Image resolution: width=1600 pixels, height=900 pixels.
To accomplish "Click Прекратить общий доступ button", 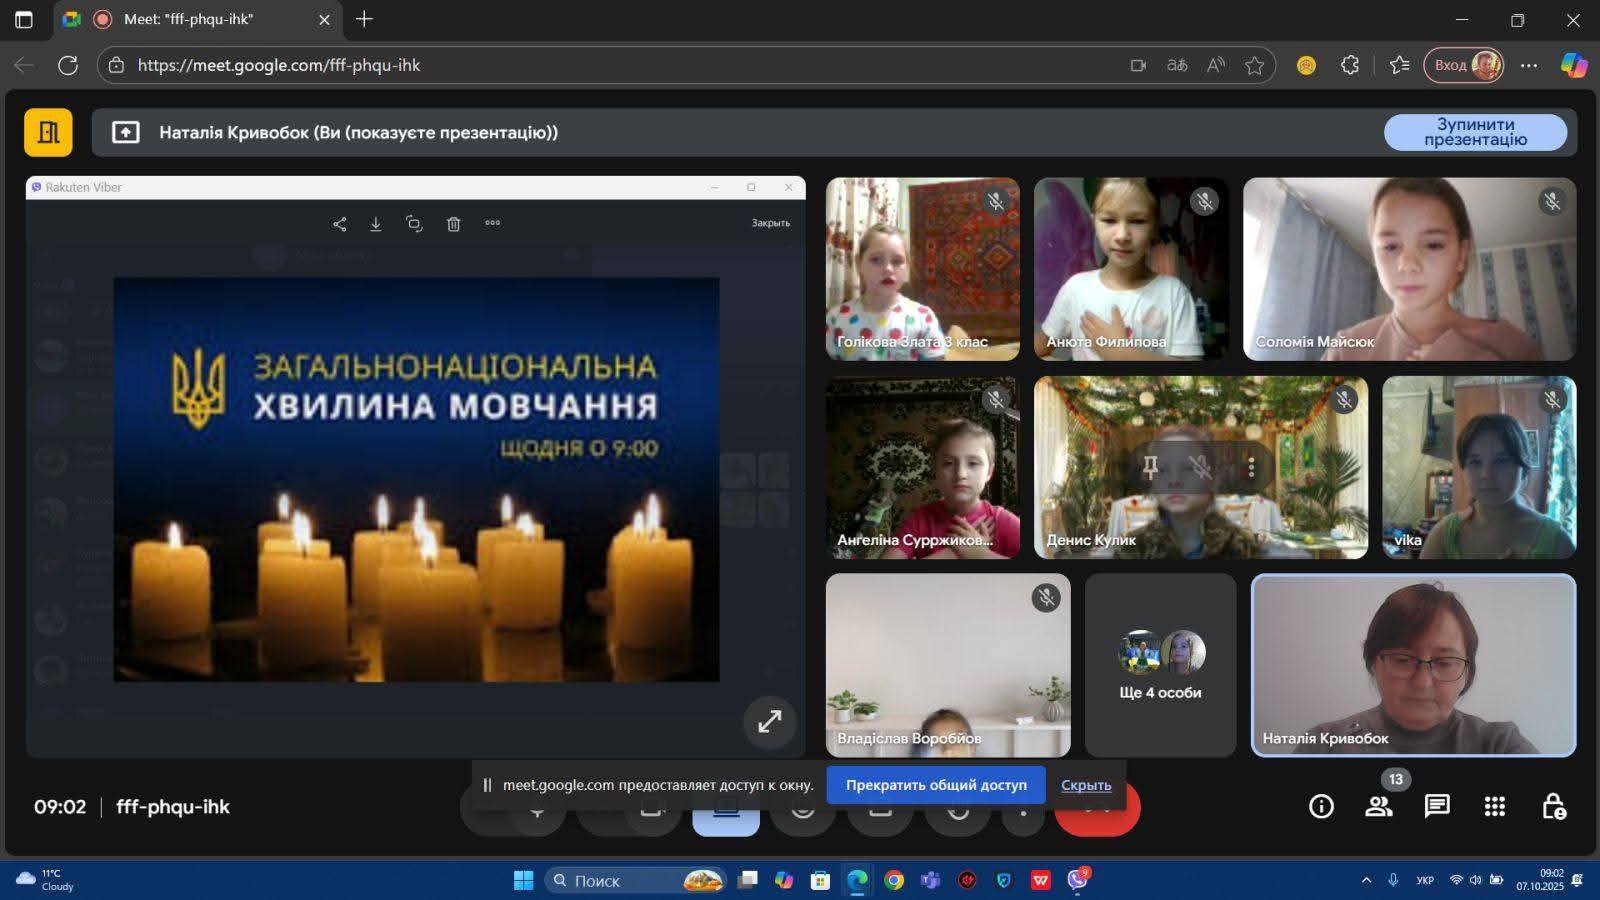I will (936, 785).
